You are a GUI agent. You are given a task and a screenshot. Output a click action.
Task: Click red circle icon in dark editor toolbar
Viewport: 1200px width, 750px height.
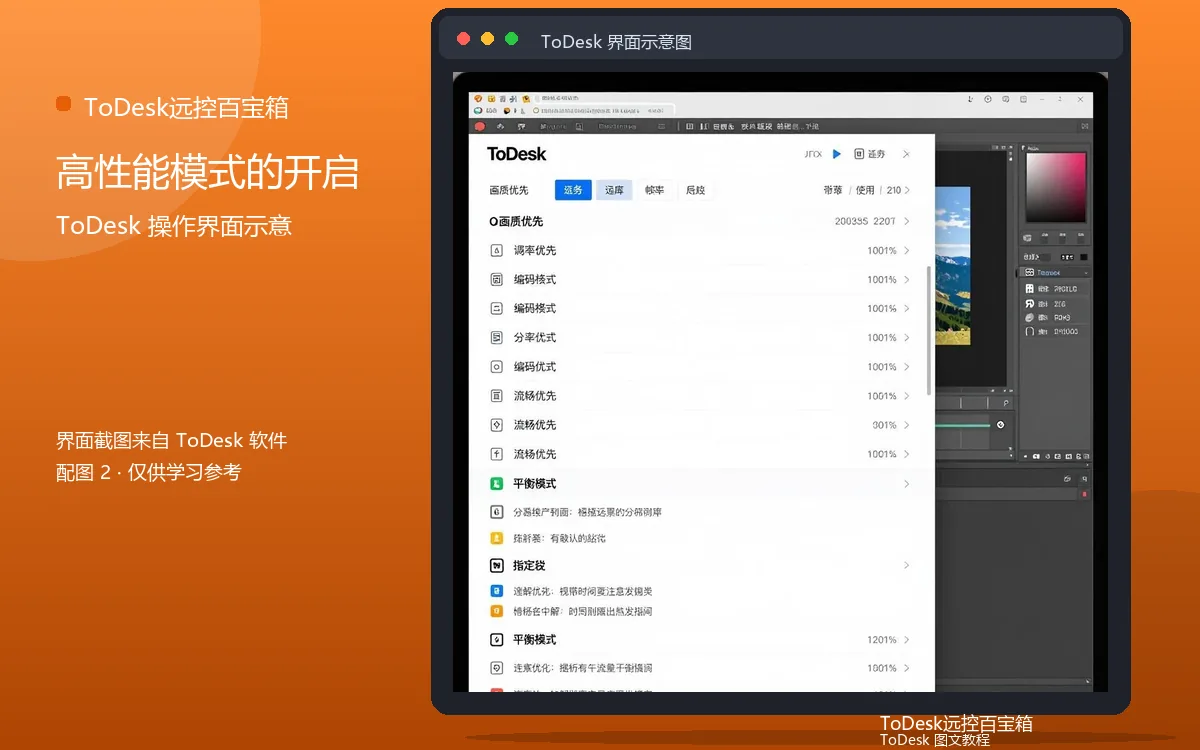tap(480, 127)
